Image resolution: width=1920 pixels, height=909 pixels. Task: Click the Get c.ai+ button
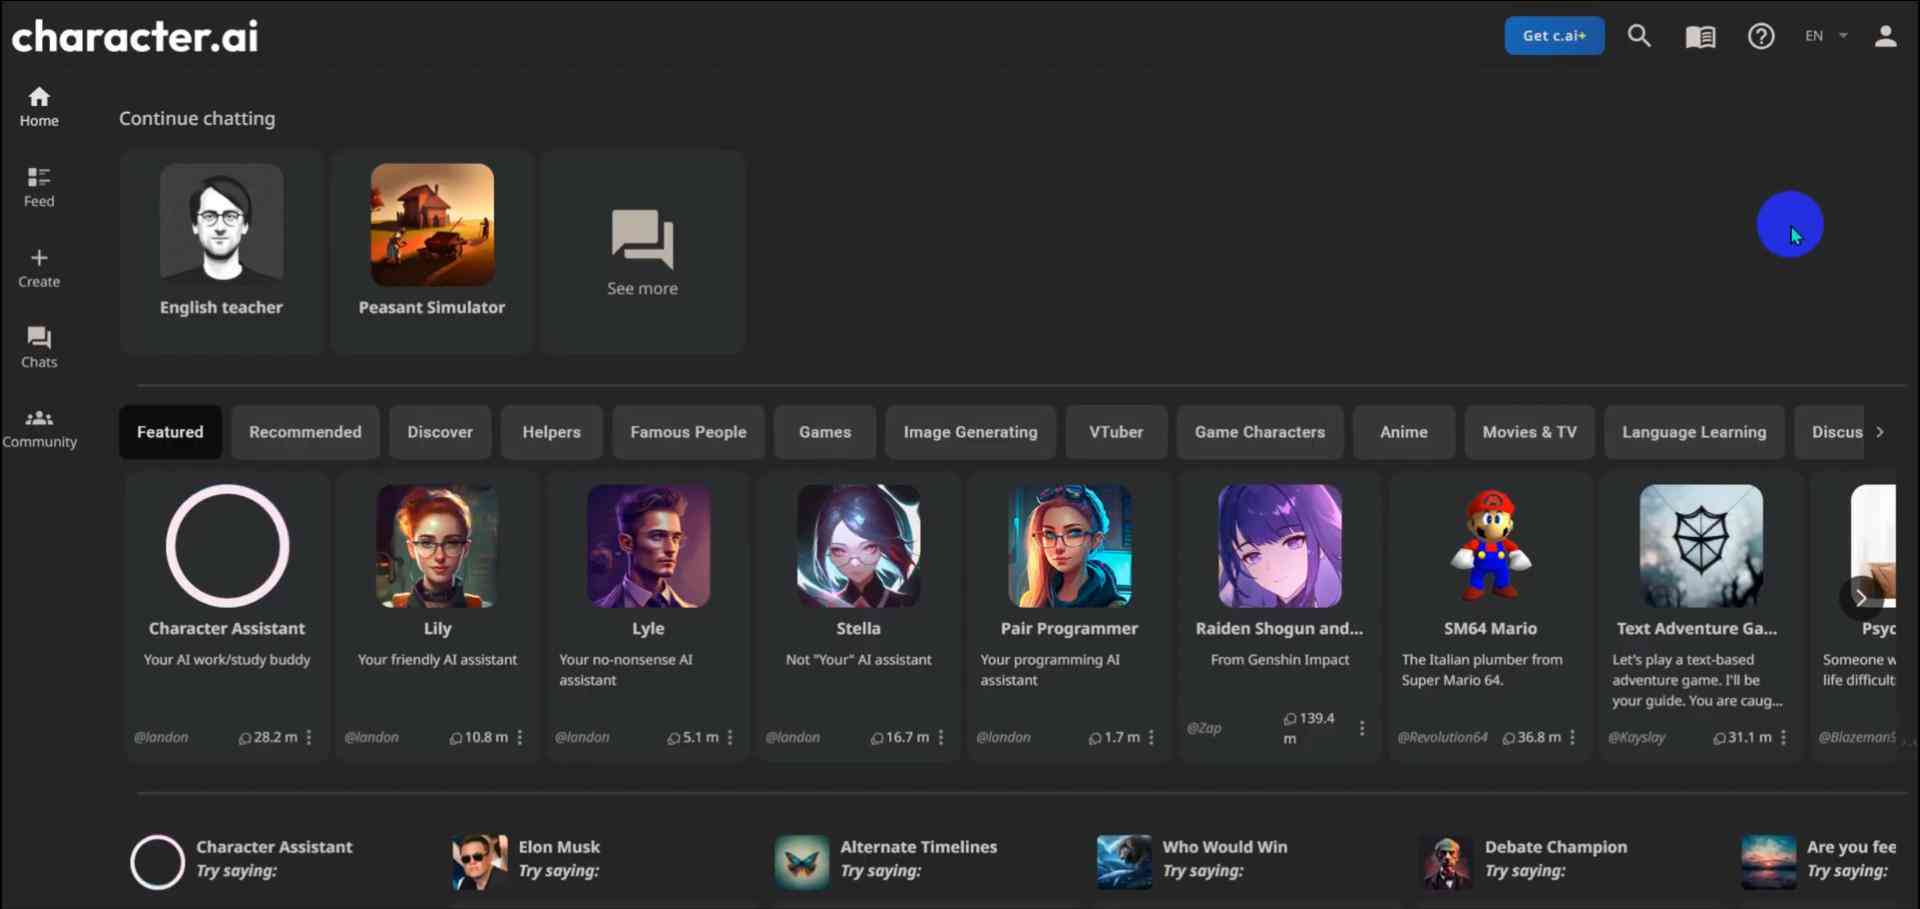pos(1554,36)
